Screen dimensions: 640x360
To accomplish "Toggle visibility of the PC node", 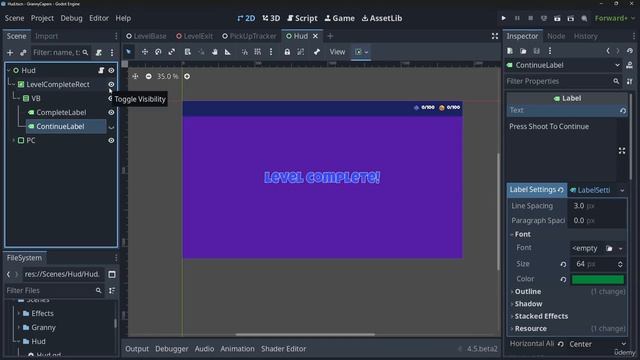I will (111, 140).
